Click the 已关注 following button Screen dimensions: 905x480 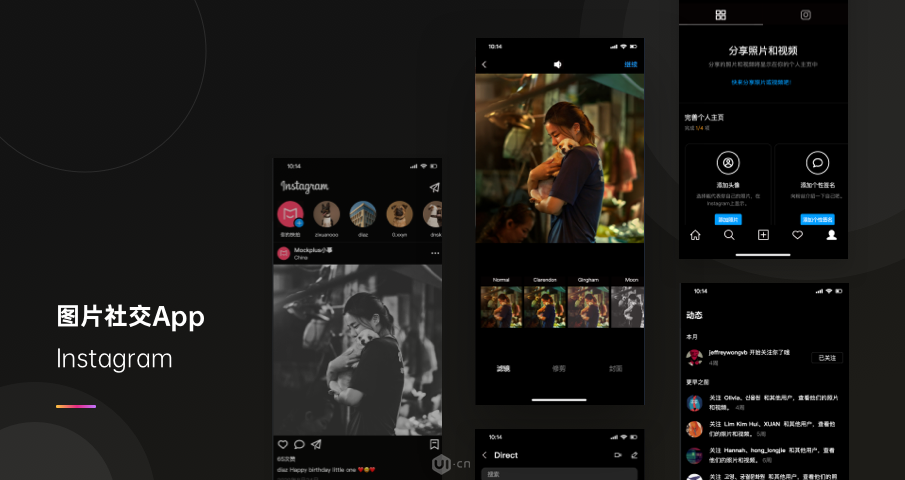tap(827, 358)
